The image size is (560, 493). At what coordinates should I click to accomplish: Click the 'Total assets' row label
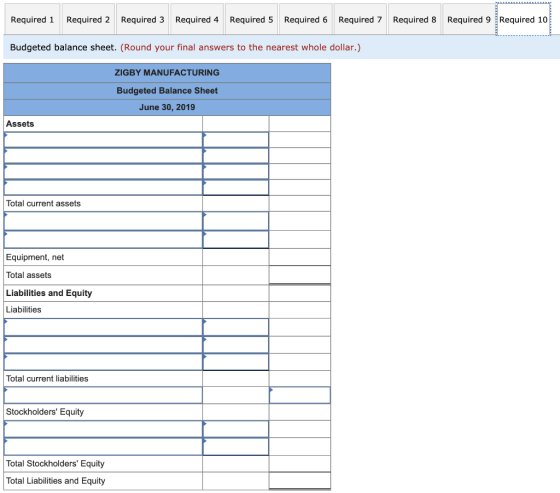point(29,275)
